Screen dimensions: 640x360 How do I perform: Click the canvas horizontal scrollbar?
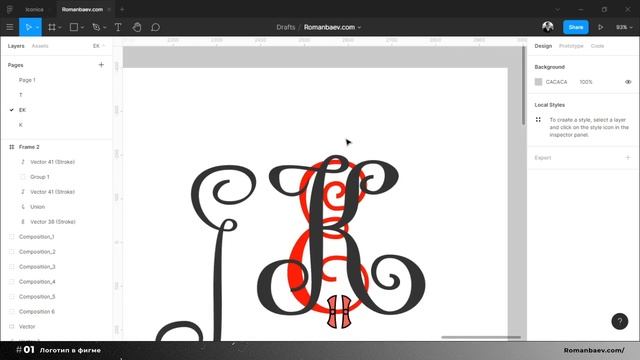481,338
